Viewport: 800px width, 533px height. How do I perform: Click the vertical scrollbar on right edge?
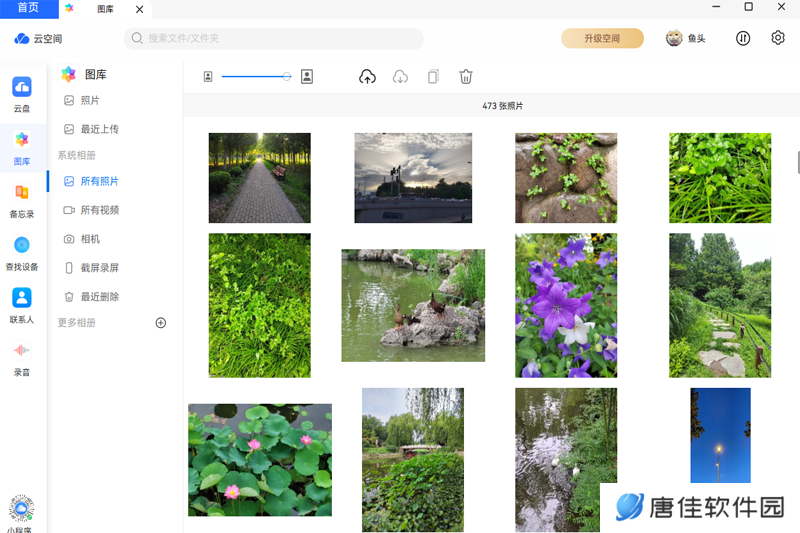(x=798, y=162)
